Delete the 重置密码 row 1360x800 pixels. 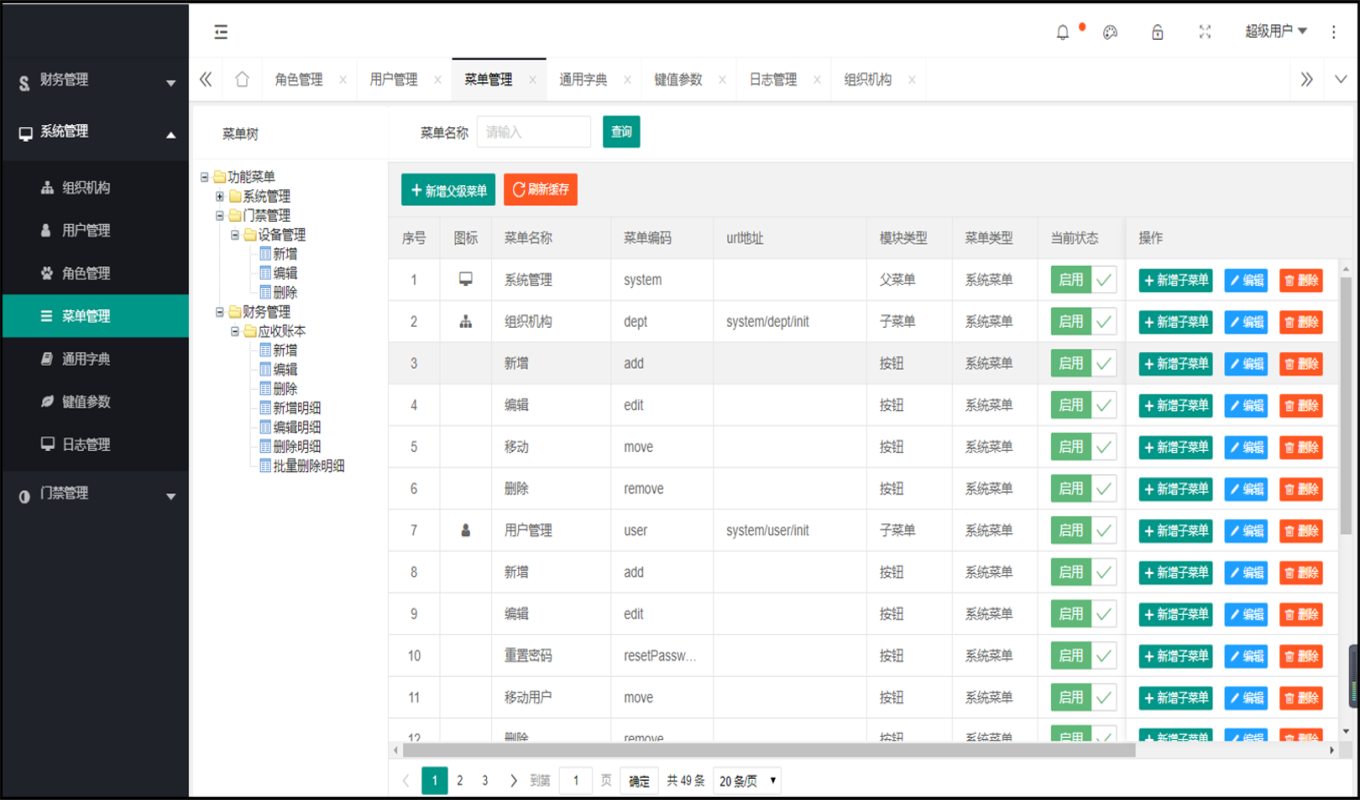pyautogui.click(x=1301, y=656)
